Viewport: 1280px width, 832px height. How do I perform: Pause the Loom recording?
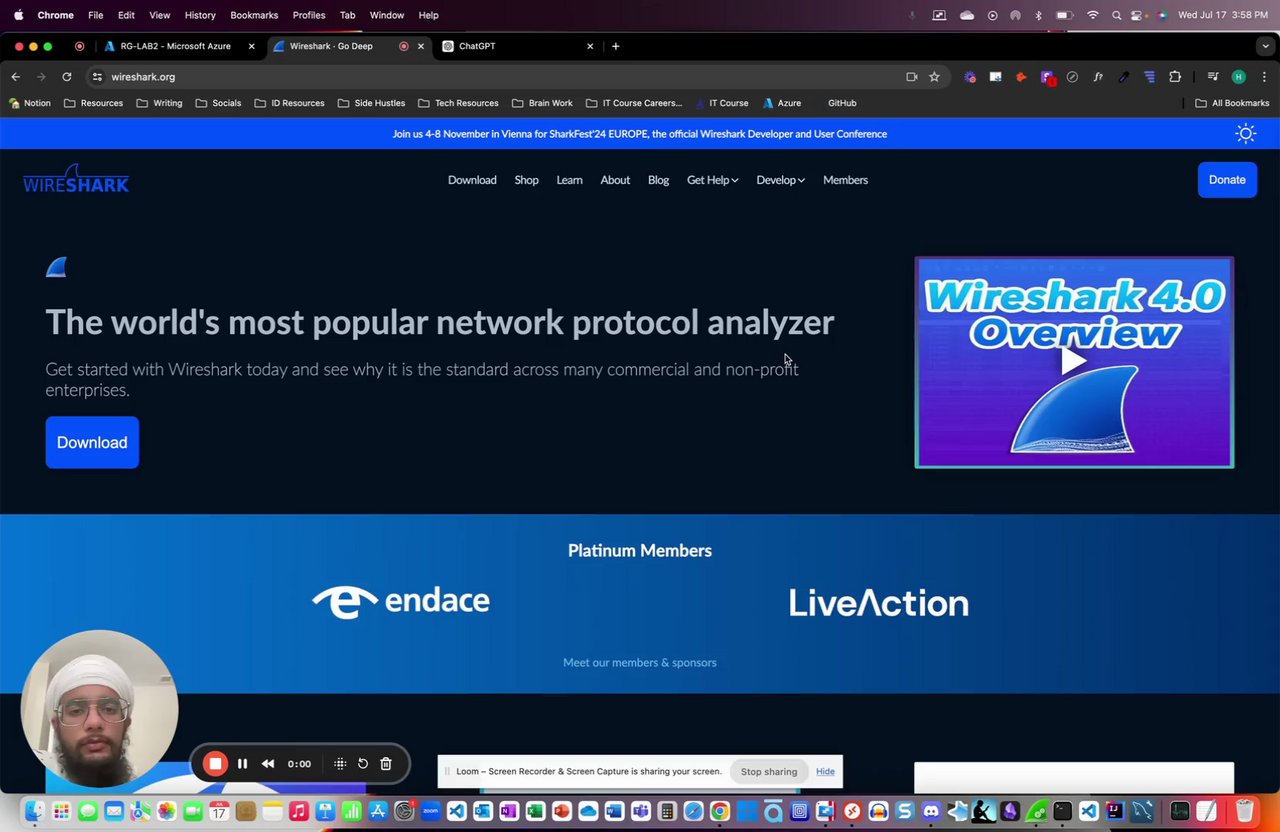click(x=242, y=764)
